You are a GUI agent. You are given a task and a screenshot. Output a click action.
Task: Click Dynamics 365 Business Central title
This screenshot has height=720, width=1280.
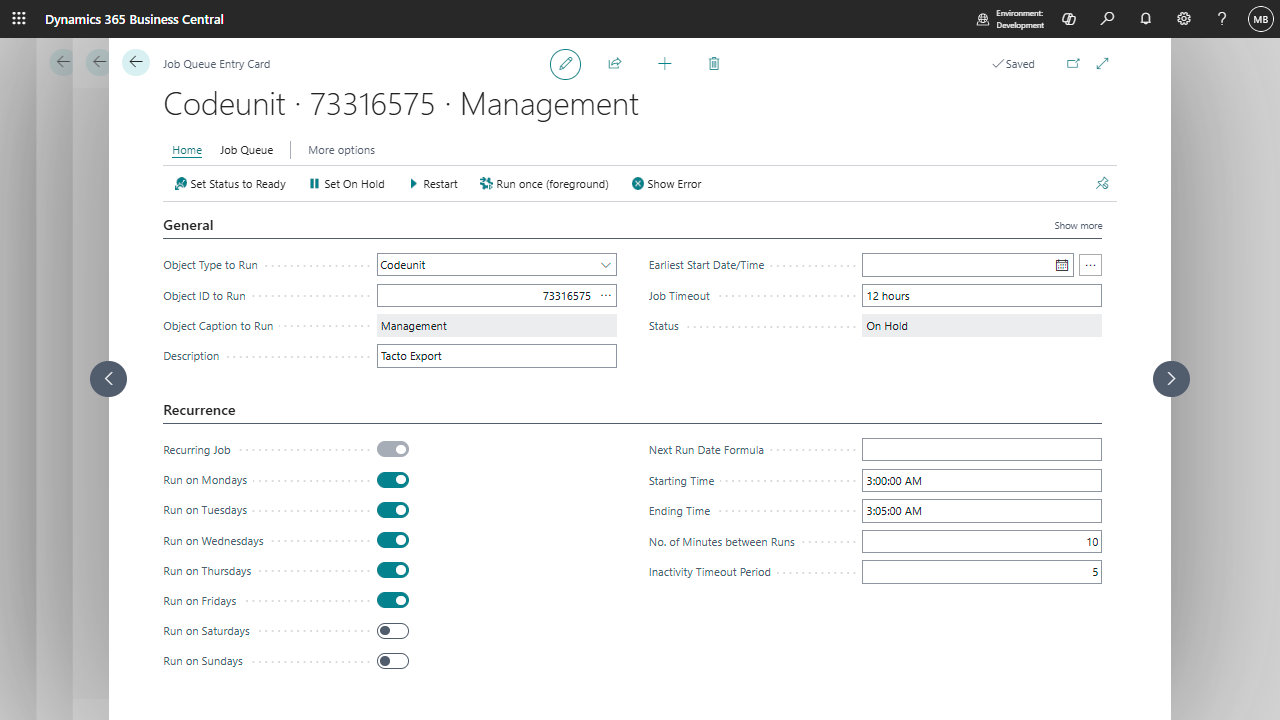[134, 19]
